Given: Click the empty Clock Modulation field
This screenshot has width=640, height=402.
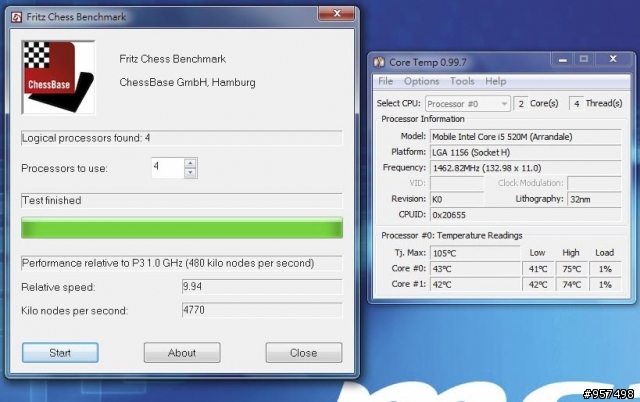Looking at the screenshot, I should 594,183.
